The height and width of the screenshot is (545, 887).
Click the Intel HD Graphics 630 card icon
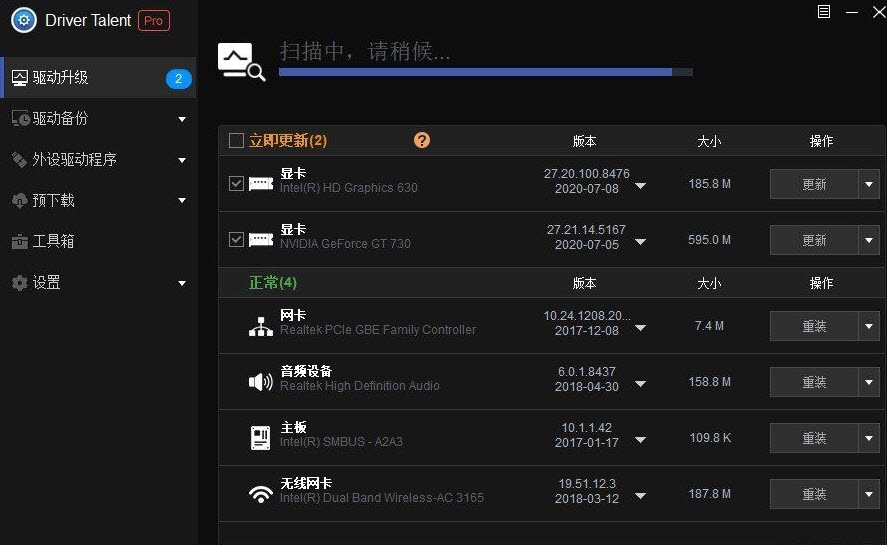click(x=261, y=184)
